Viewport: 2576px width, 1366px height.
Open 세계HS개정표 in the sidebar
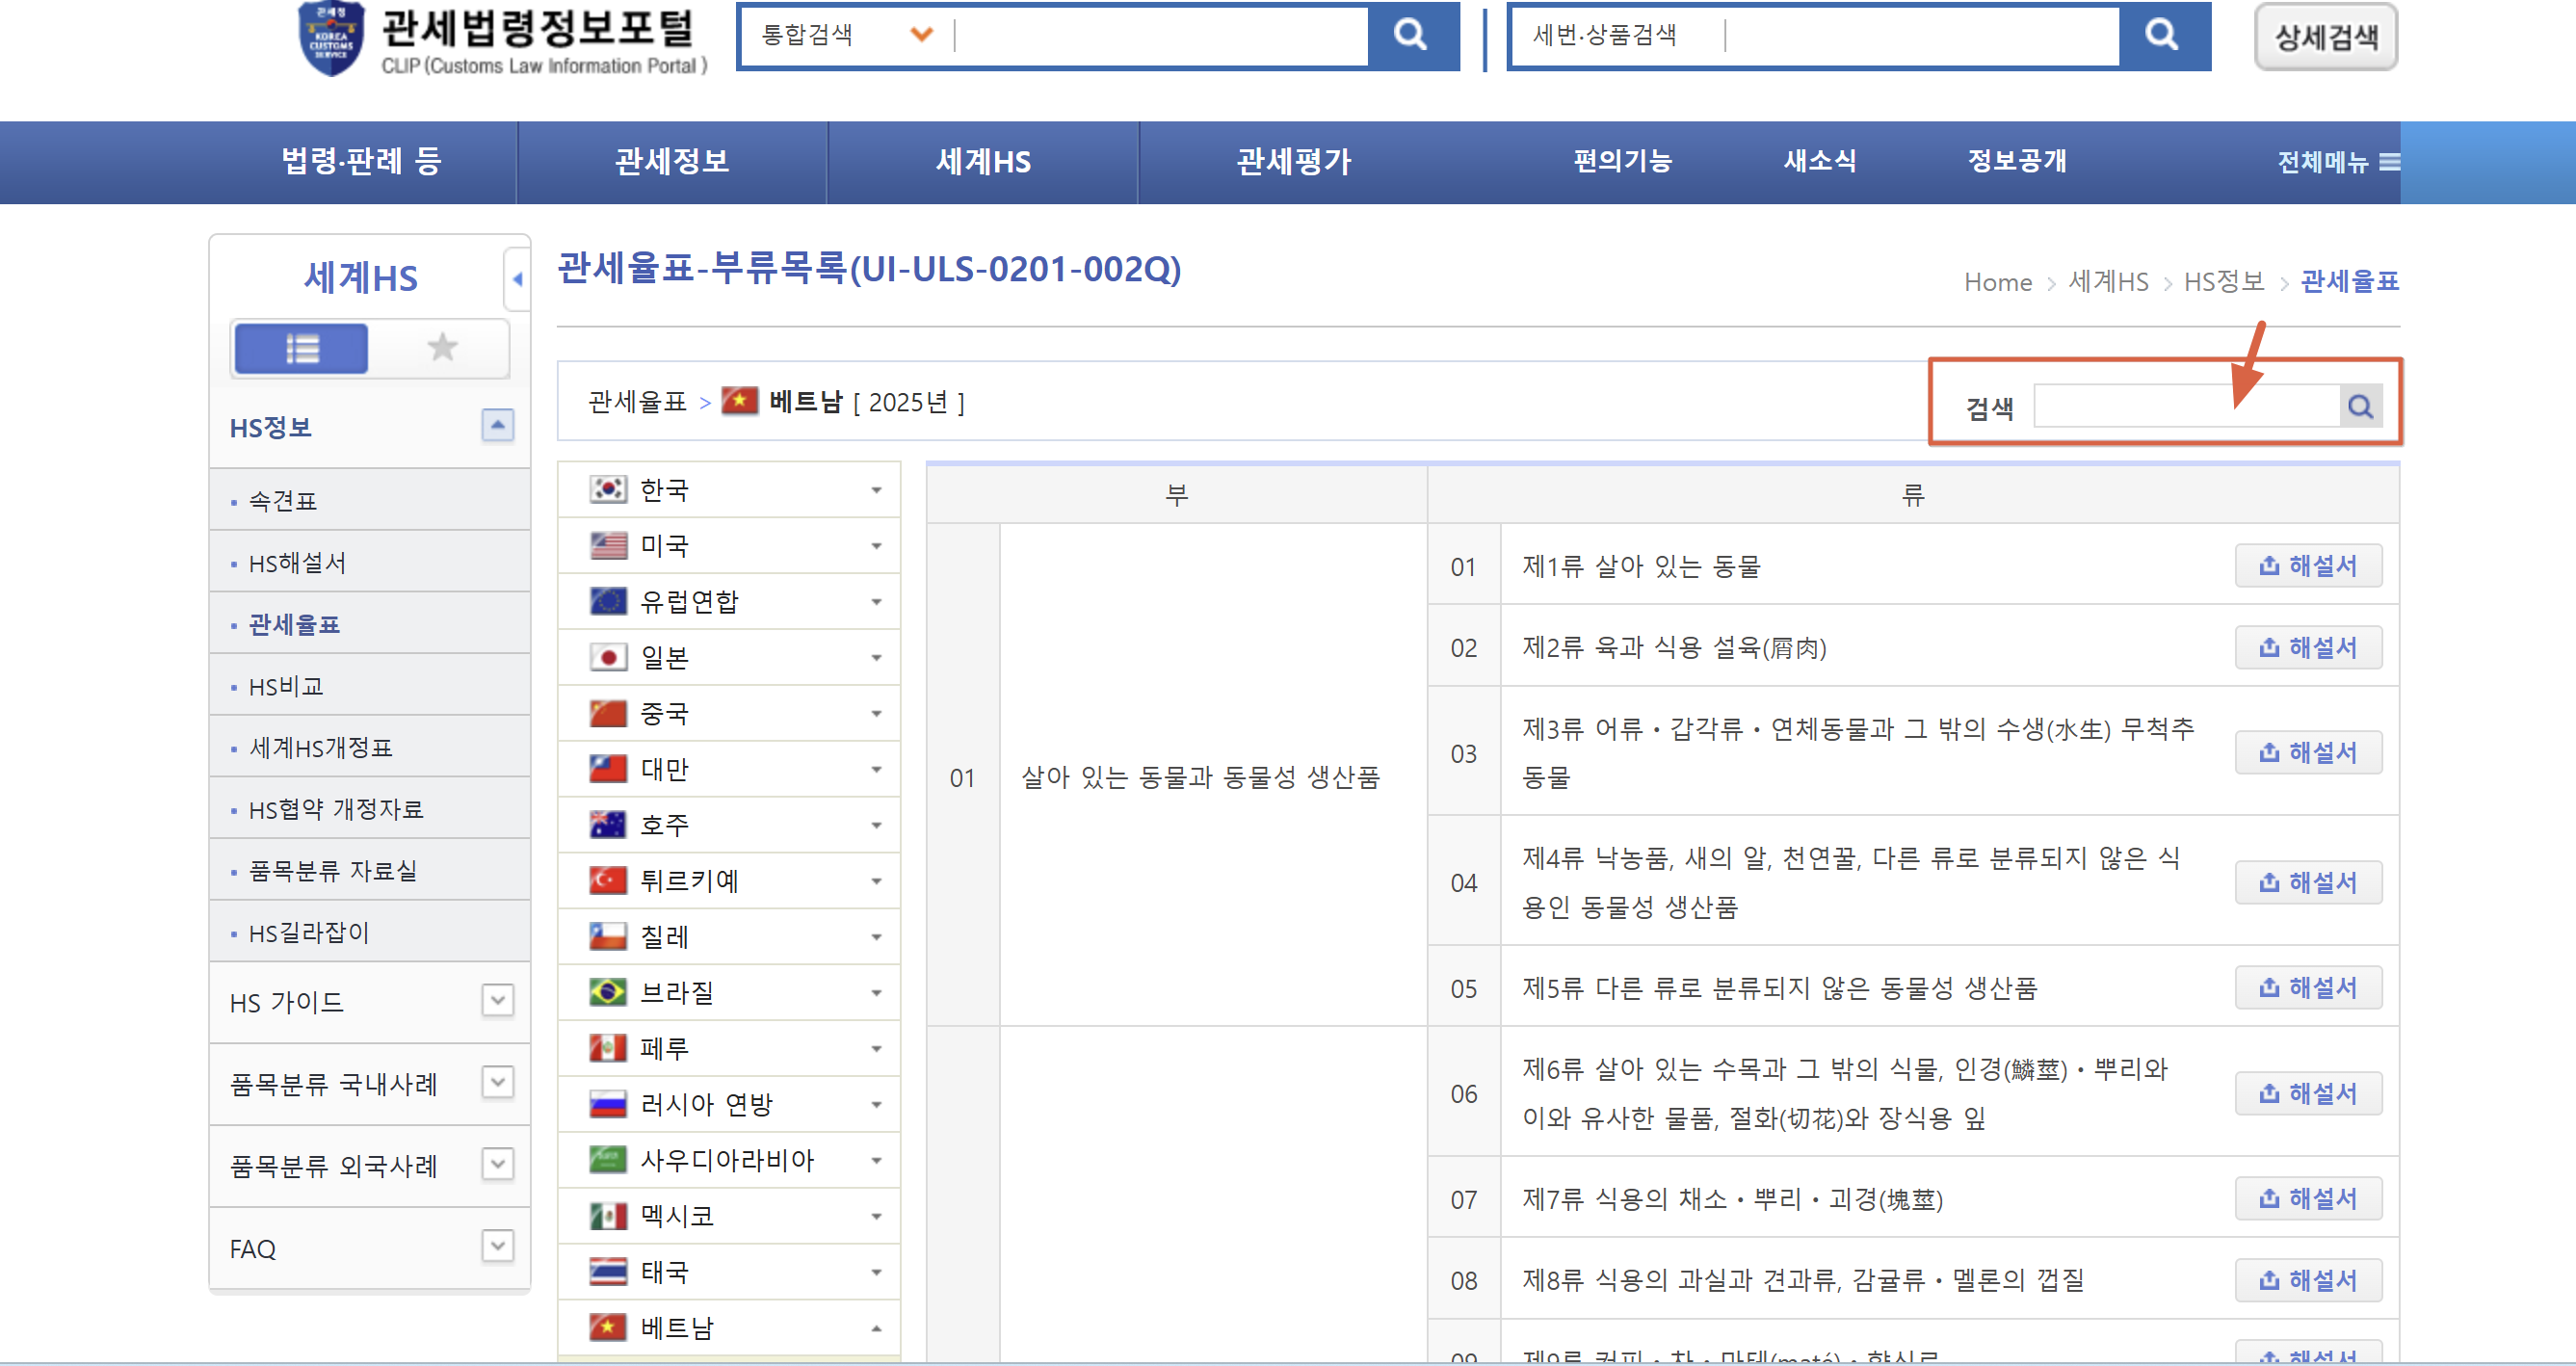tap(320, 748)
